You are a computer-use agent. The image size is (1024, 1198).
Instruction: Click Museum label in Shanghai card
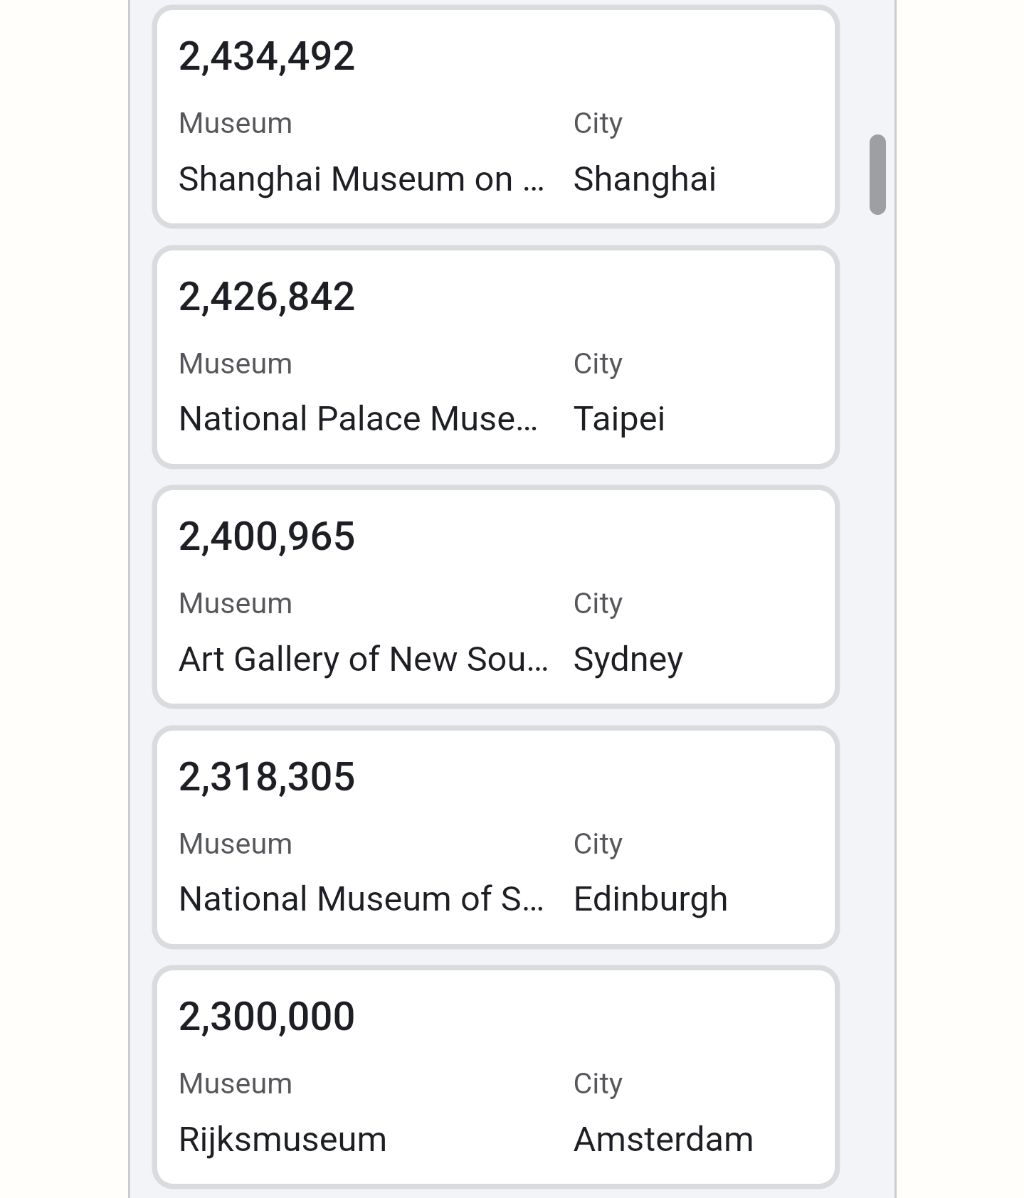point(235,124)
